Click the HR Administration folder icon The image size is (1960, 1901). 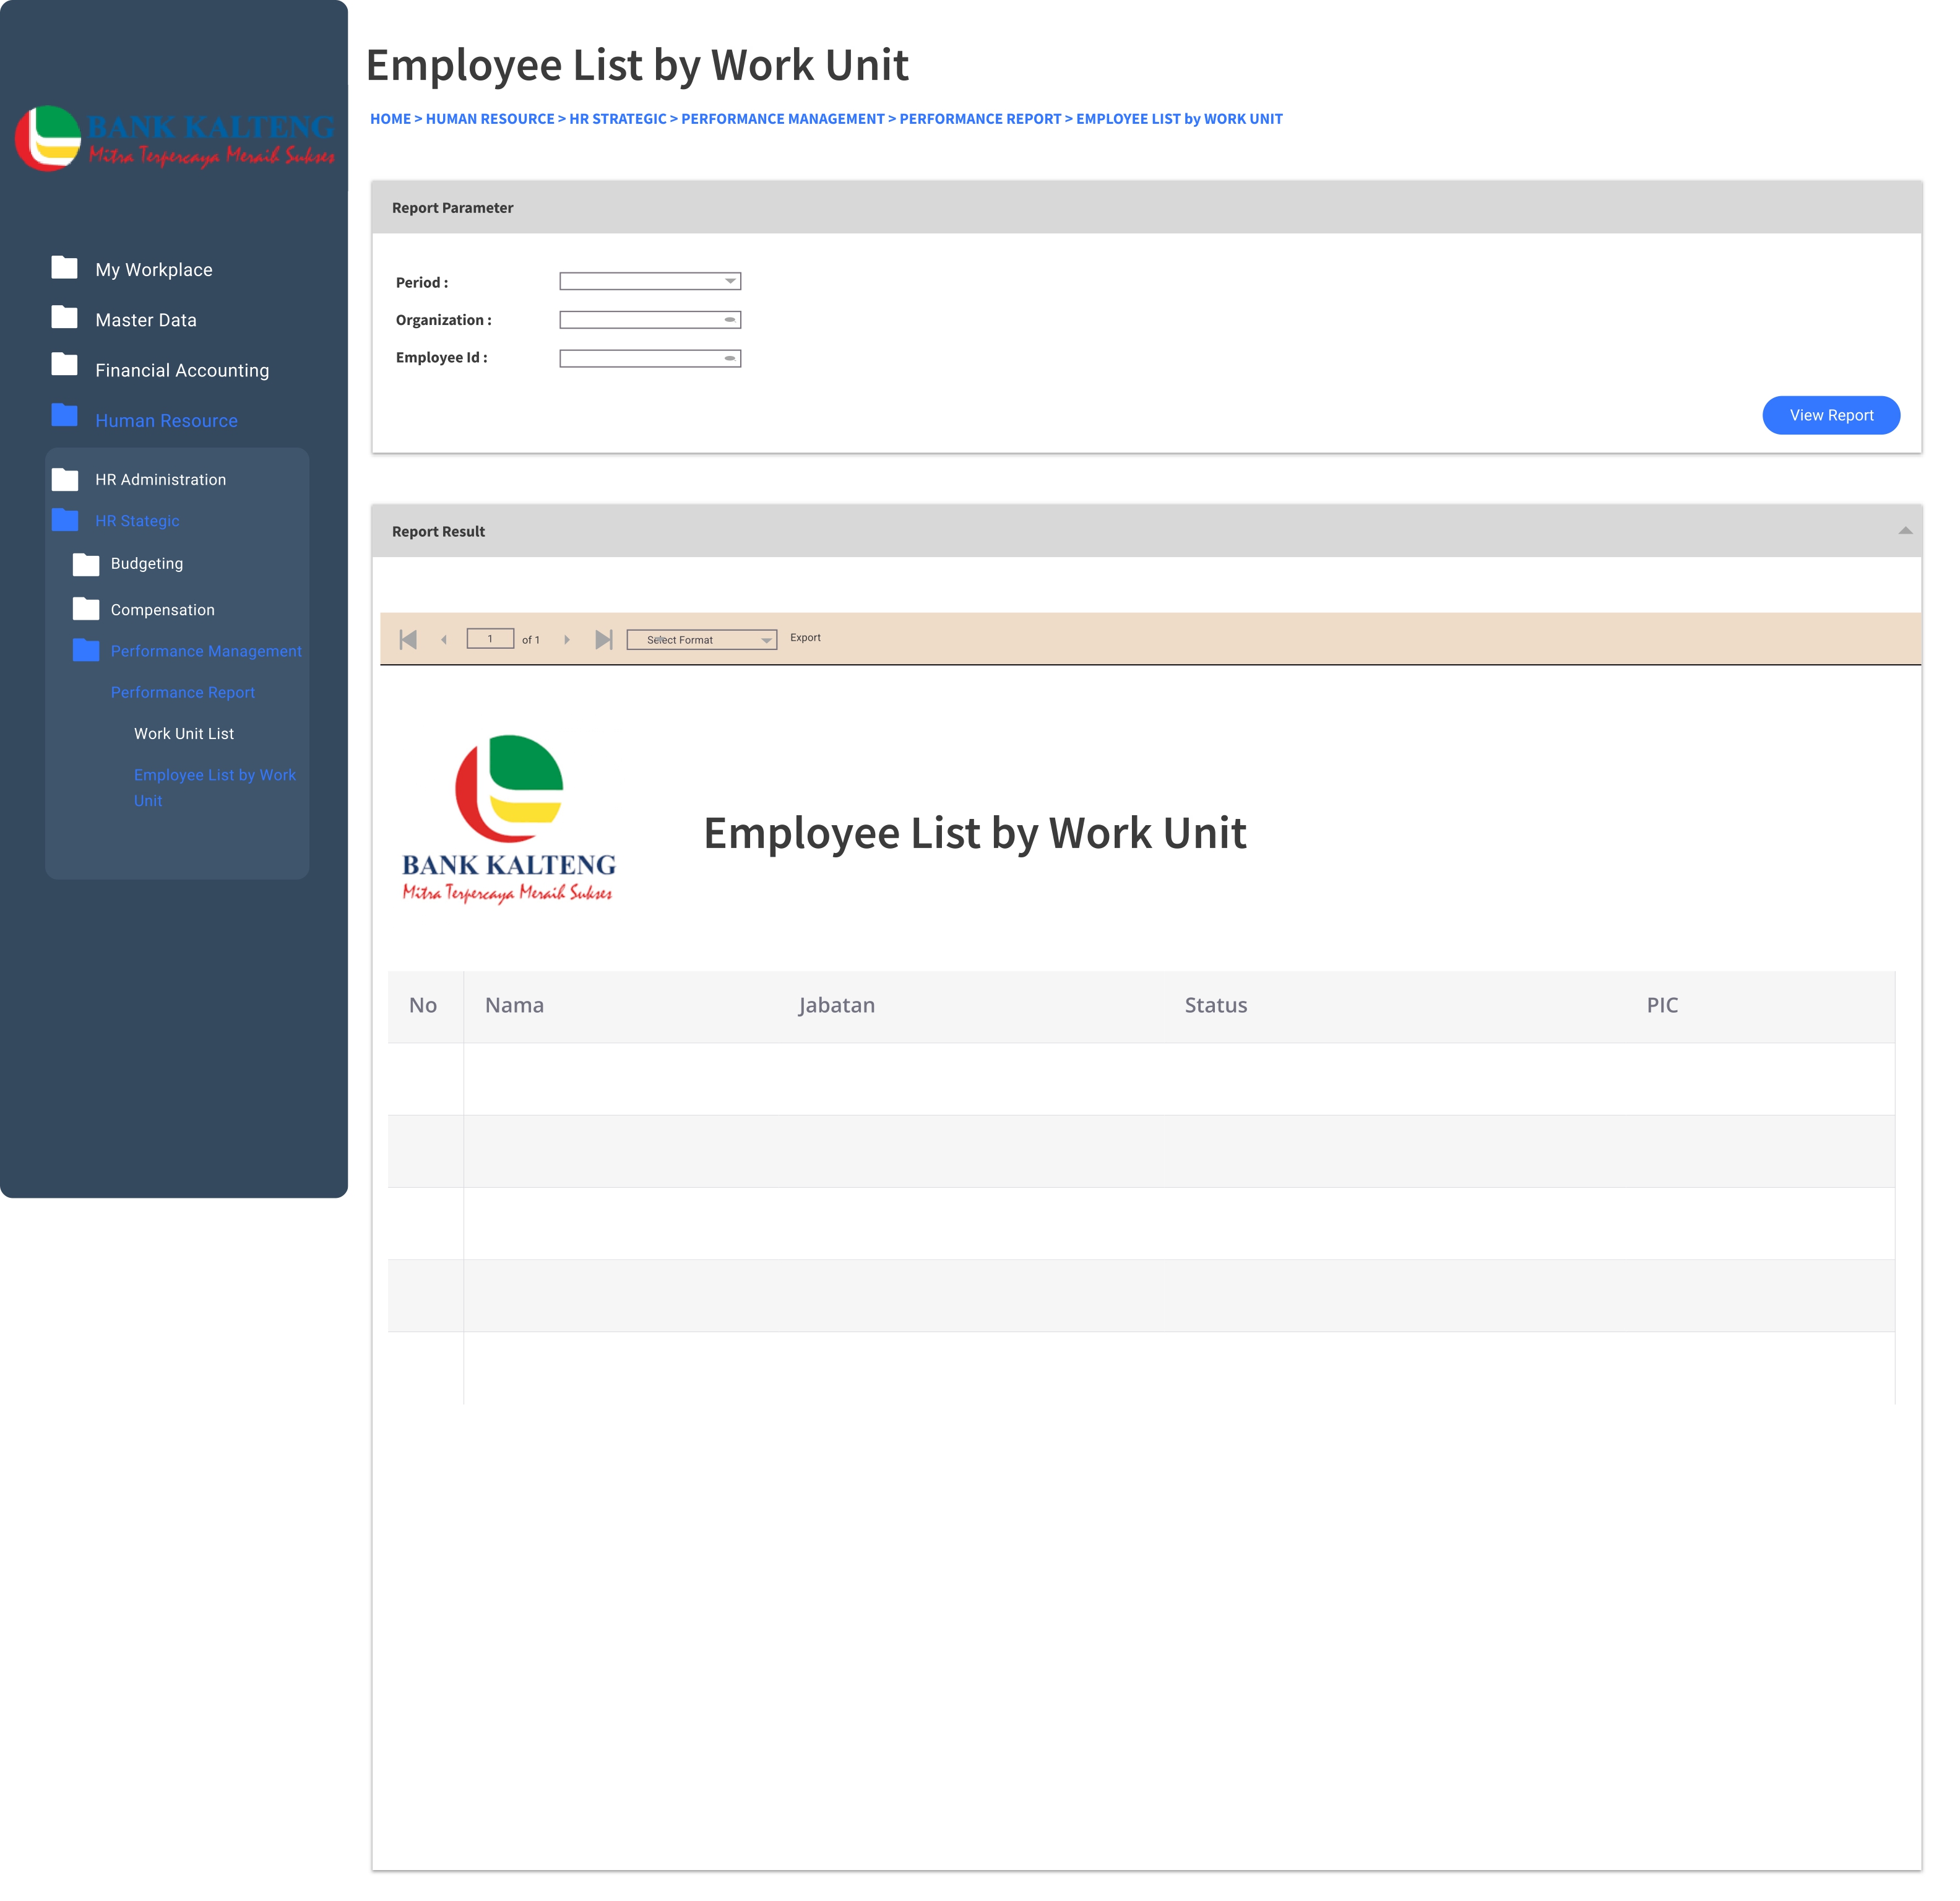[65, 480]
